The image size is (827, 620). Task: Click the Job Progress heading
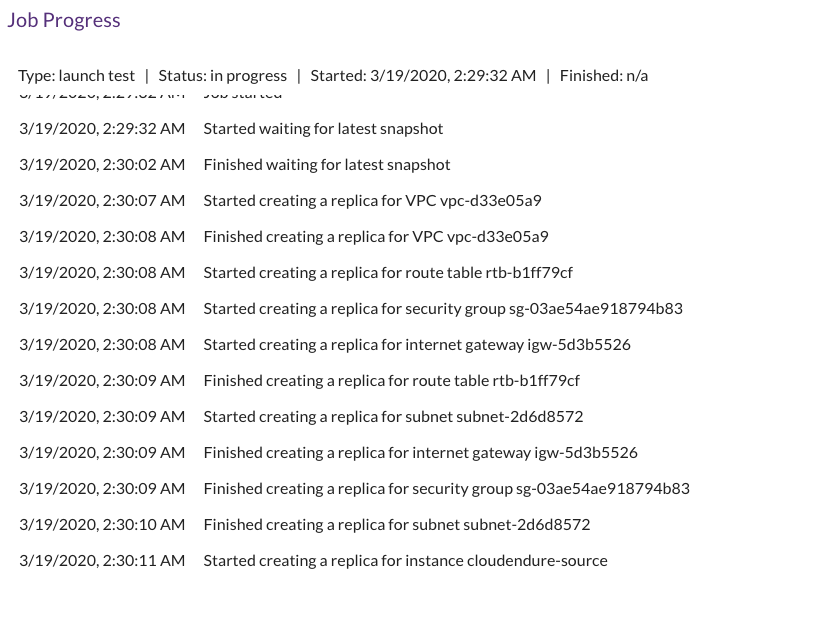pyautogui.click(x=64, y=20)
